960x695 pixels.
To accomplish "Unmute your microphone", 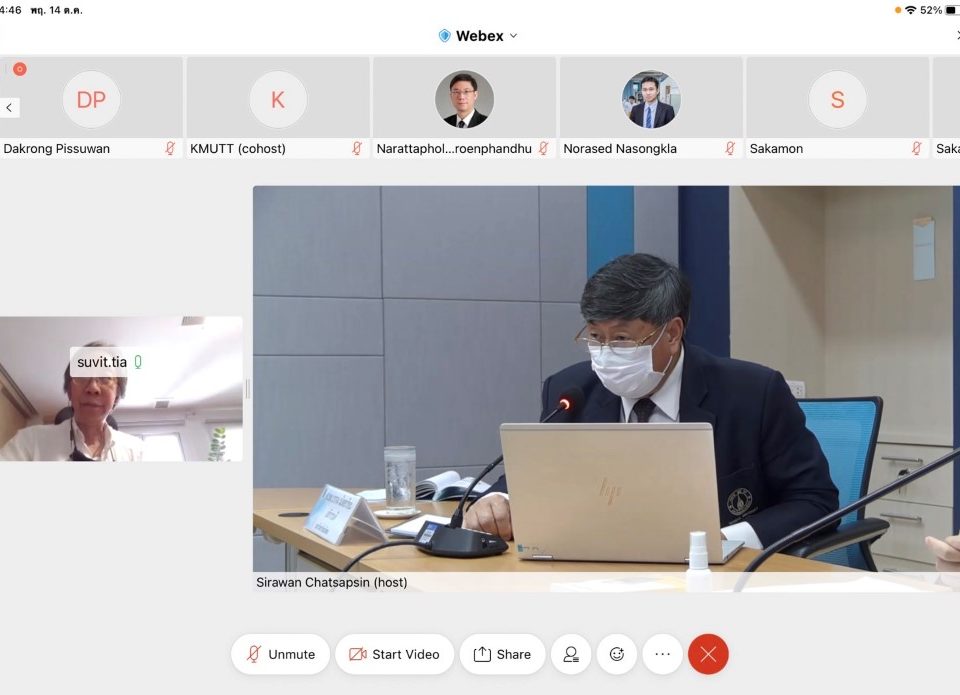I will pyautogui.click(x=280, y=654).
